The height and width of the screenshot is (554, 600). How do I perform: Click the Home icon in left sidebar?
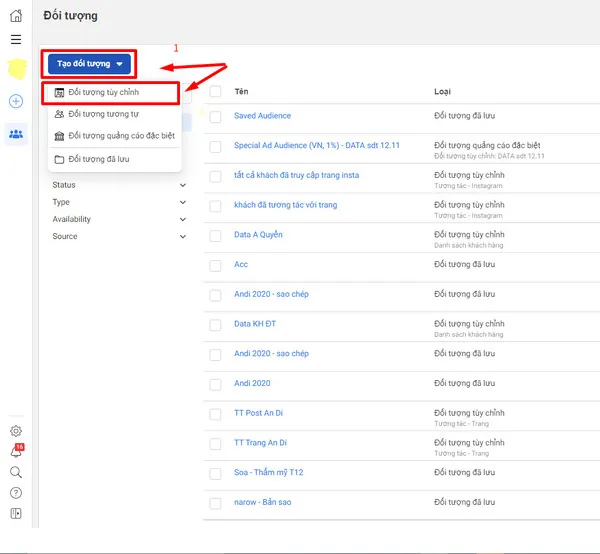(15, 16)
